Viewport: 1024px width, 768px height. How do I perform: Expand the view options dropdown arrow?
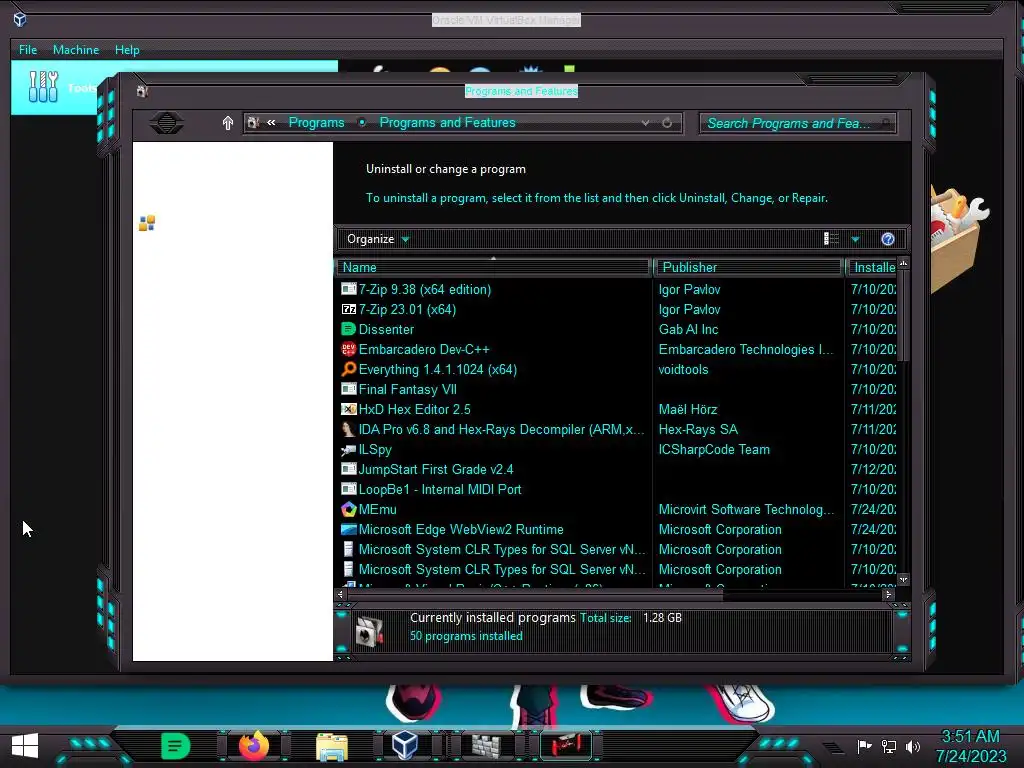tap(856, 239)
